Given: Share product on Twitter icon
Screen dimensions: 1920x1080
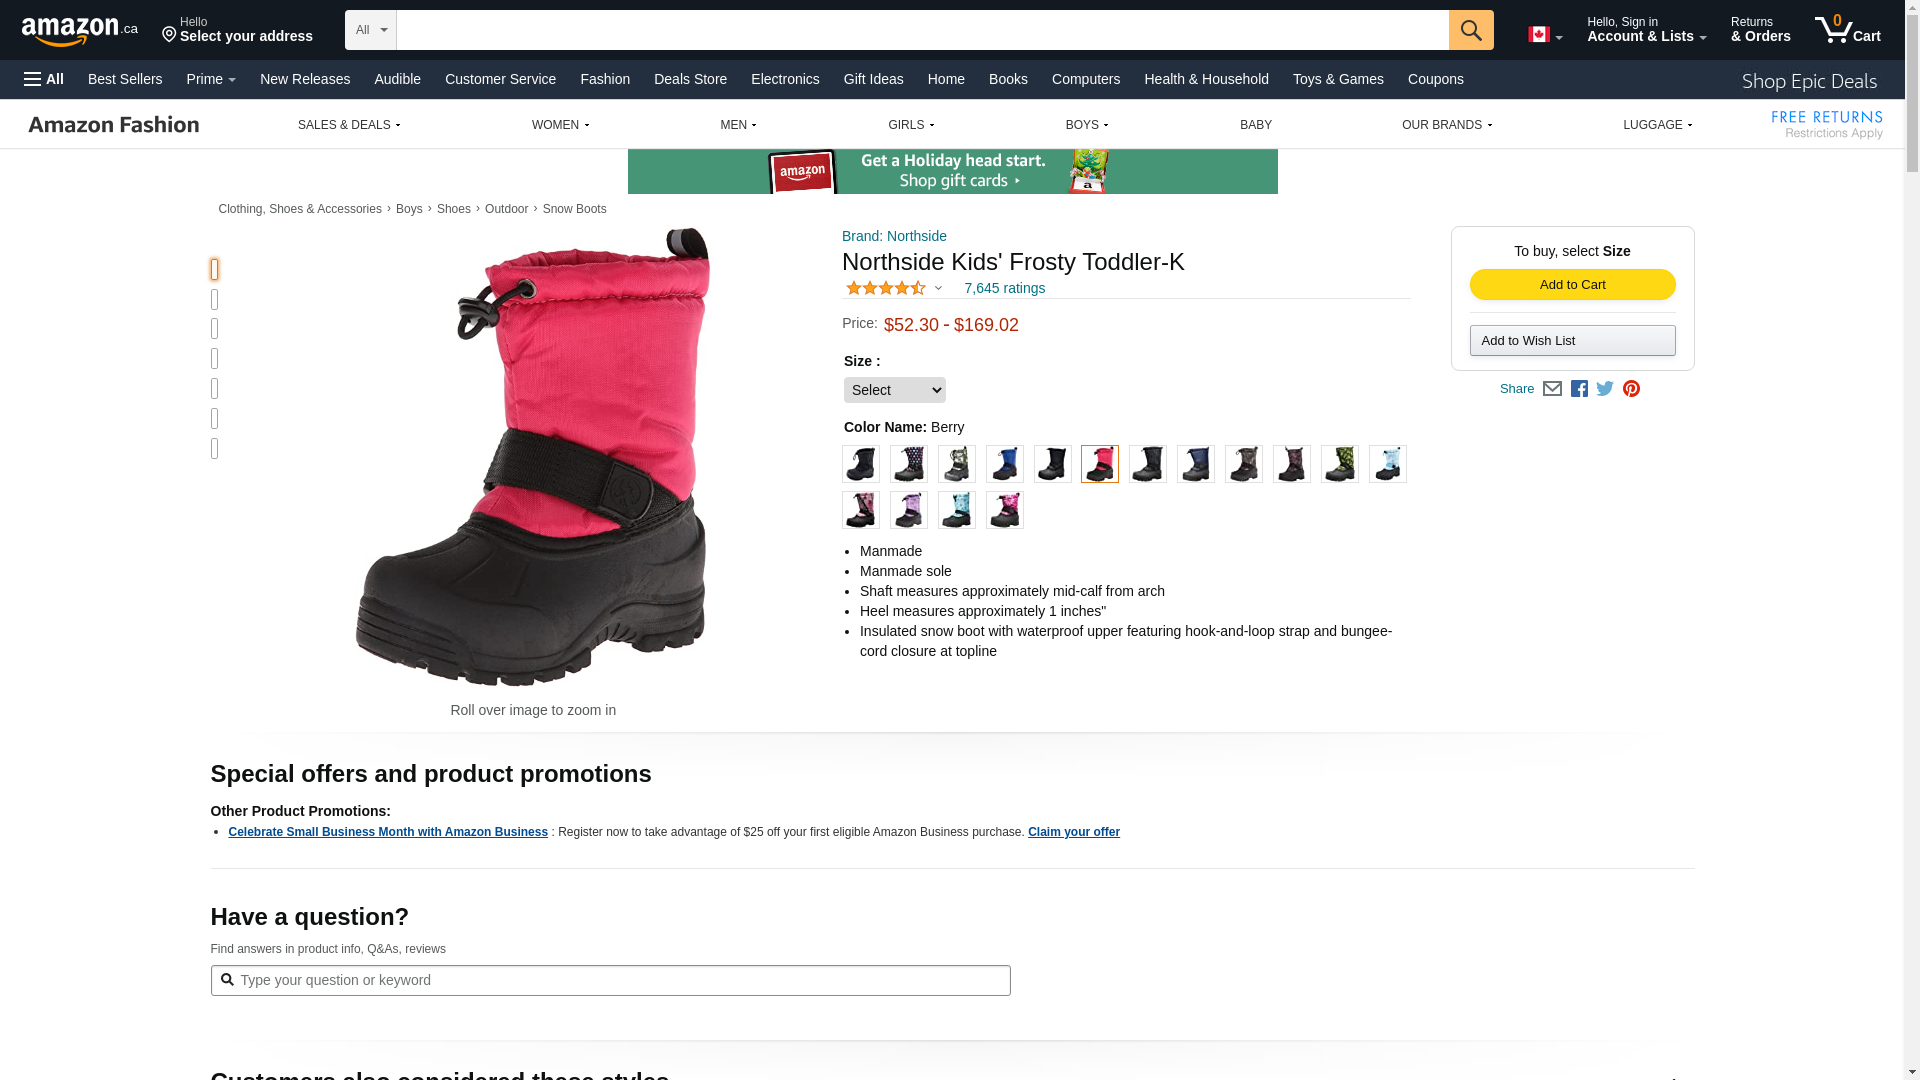Looking at the screenshot, I should (x=1605, y=389).
